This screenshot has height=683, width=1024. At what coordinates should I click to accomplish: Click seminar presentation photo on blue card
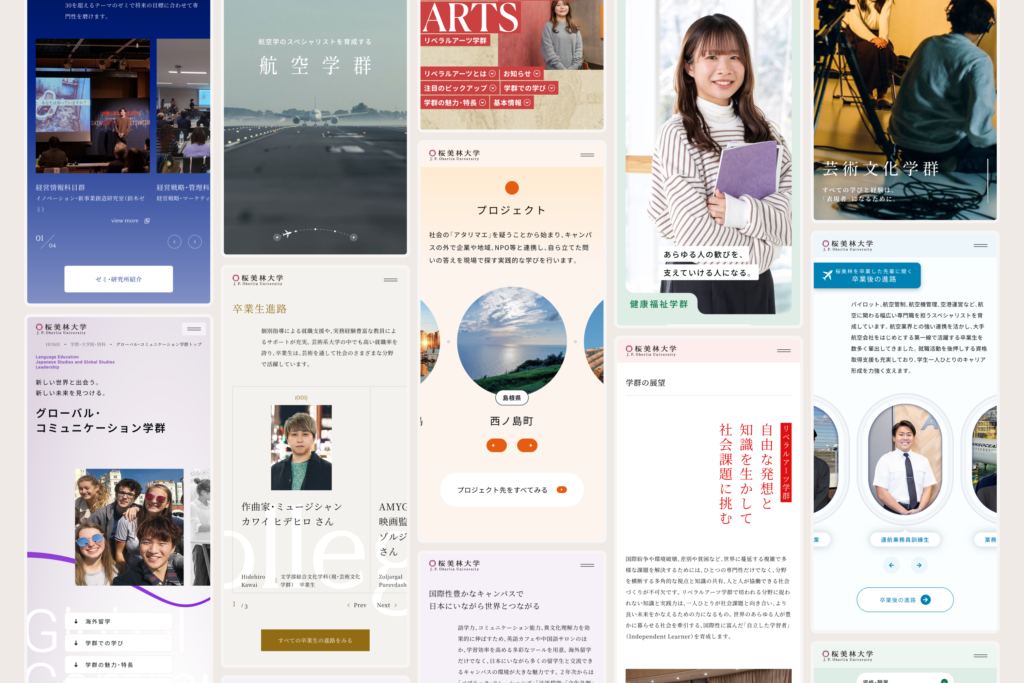coord(93,106)
